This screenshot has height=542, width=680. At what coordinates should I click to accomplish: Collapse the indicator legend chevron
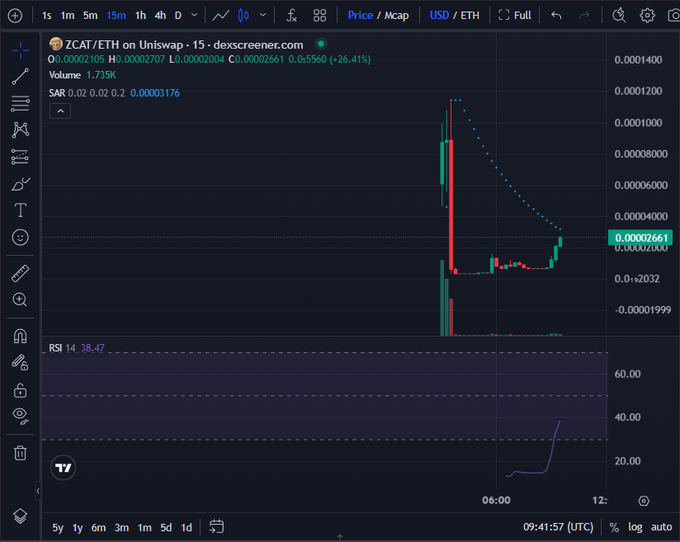click(60, 111)
